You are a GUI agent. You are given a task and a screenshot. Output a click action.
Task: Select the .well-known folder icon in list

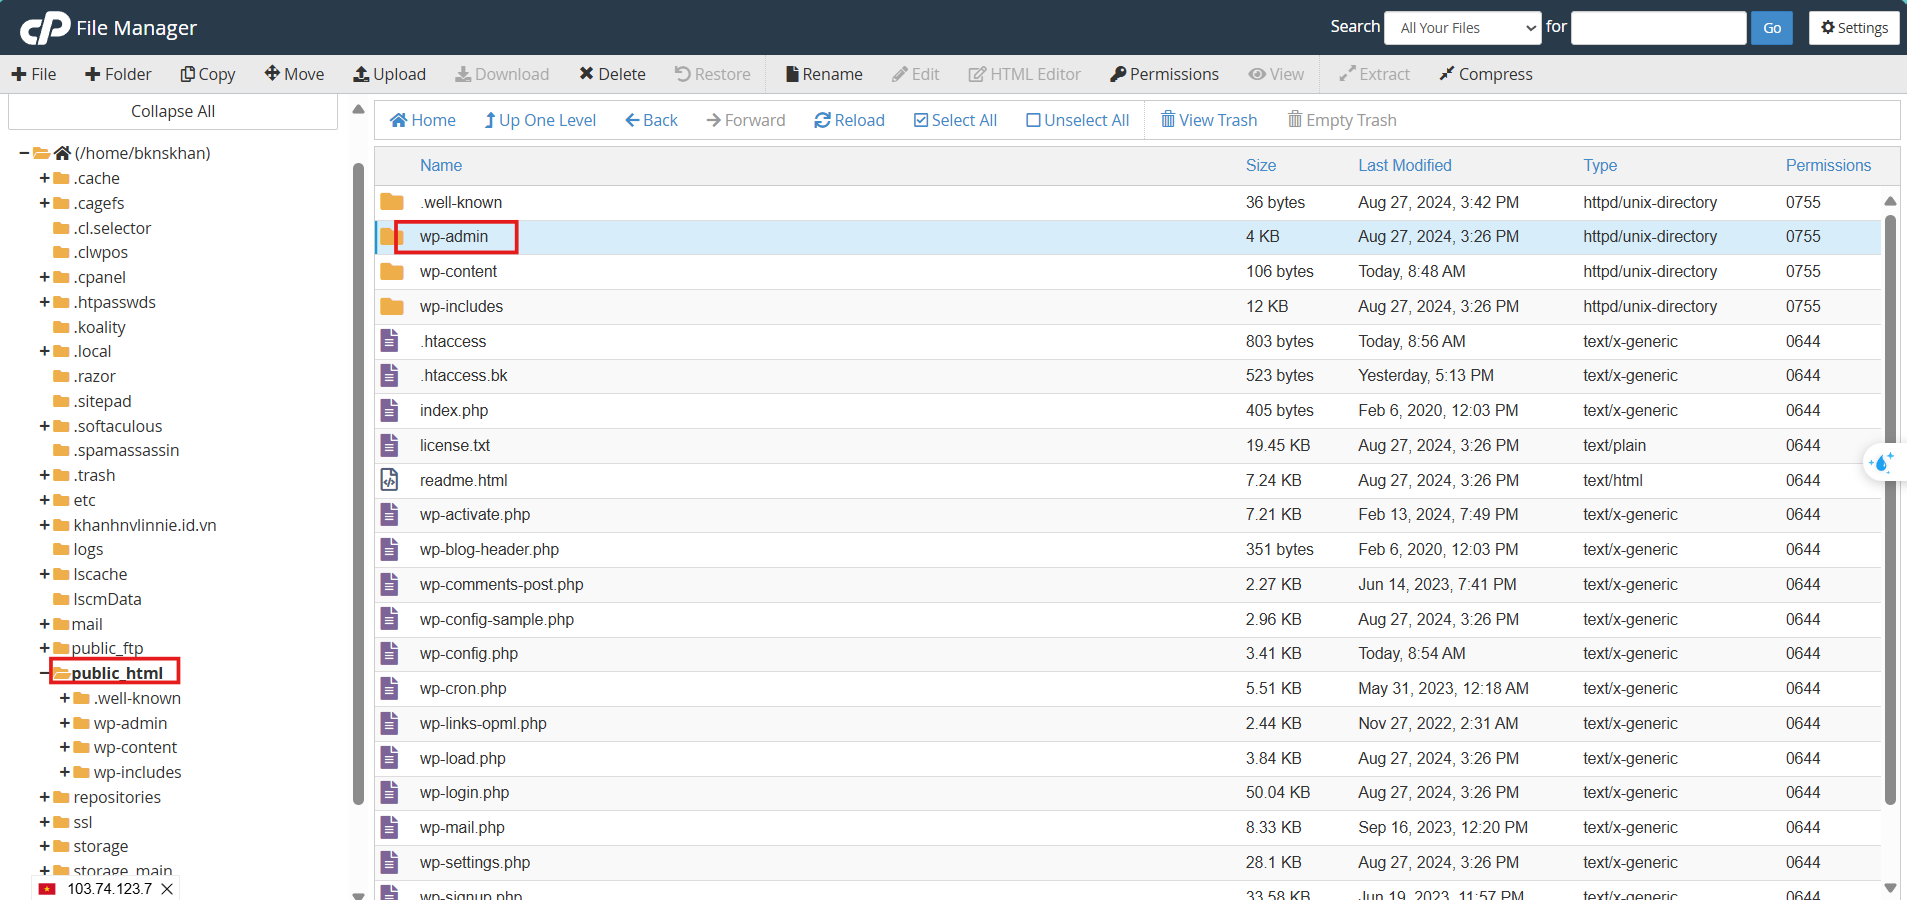click(392, 202)
